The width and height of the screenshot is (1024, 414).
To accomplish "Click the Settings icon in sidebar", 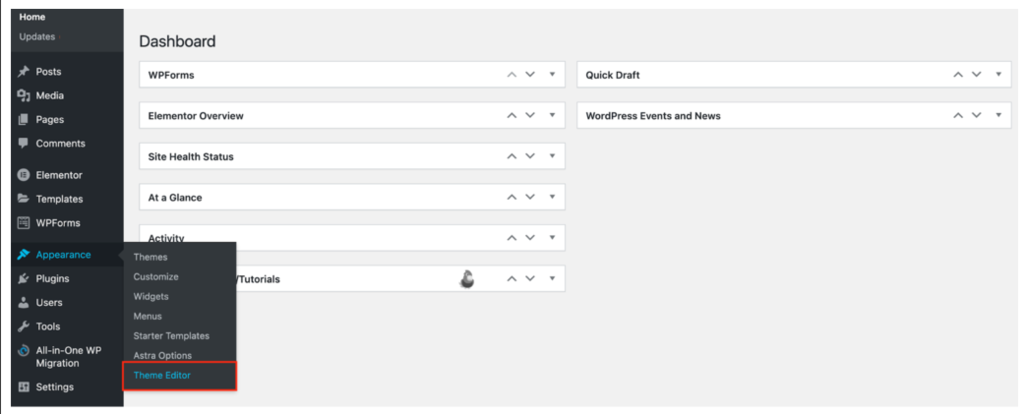I will 24,387.
